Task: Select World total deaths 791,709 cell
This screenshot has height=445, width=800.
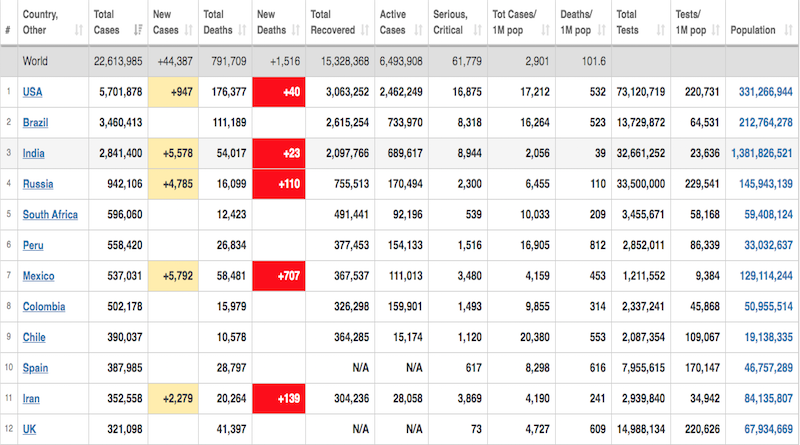Action: (x=225, y=61)
